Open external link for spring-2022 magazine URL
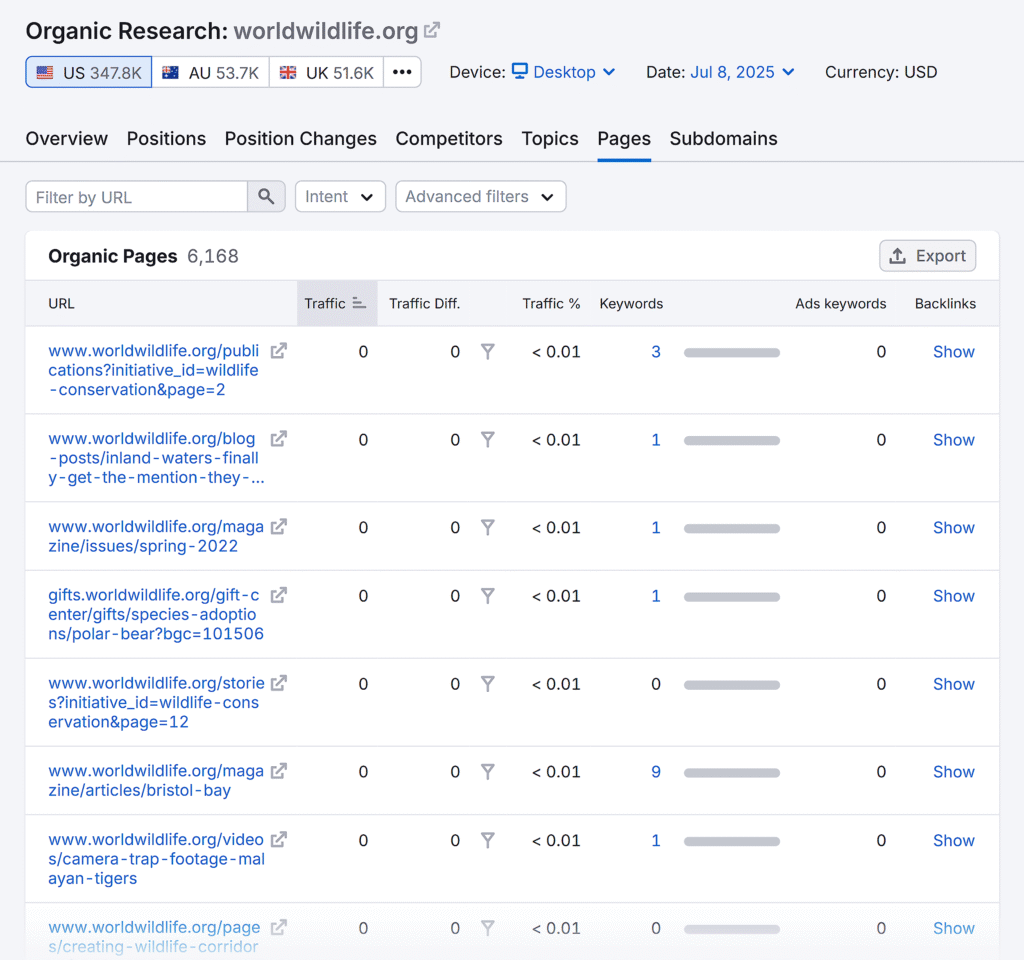This screenshot has height=960, width=1024. pos(279,527)
